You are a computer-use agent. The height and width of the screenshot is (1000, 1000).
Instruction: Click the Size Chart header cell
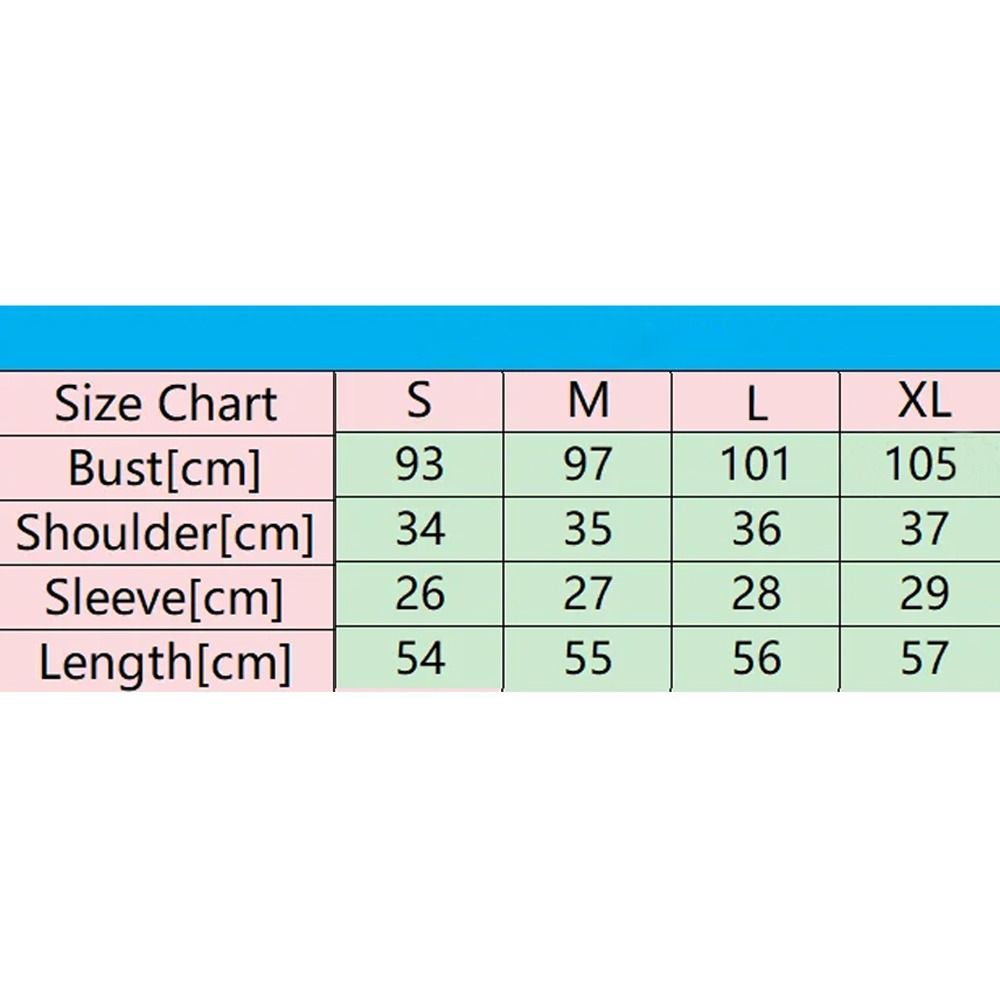coord(166,404)
